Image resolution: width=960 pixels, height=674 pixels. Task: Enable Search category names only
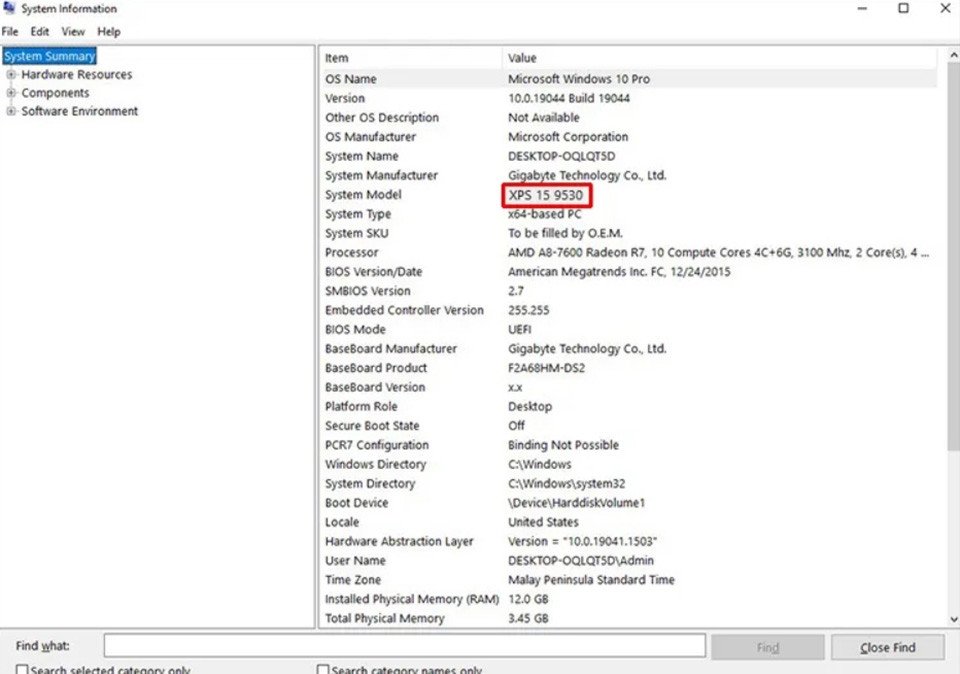coord(322,668)
